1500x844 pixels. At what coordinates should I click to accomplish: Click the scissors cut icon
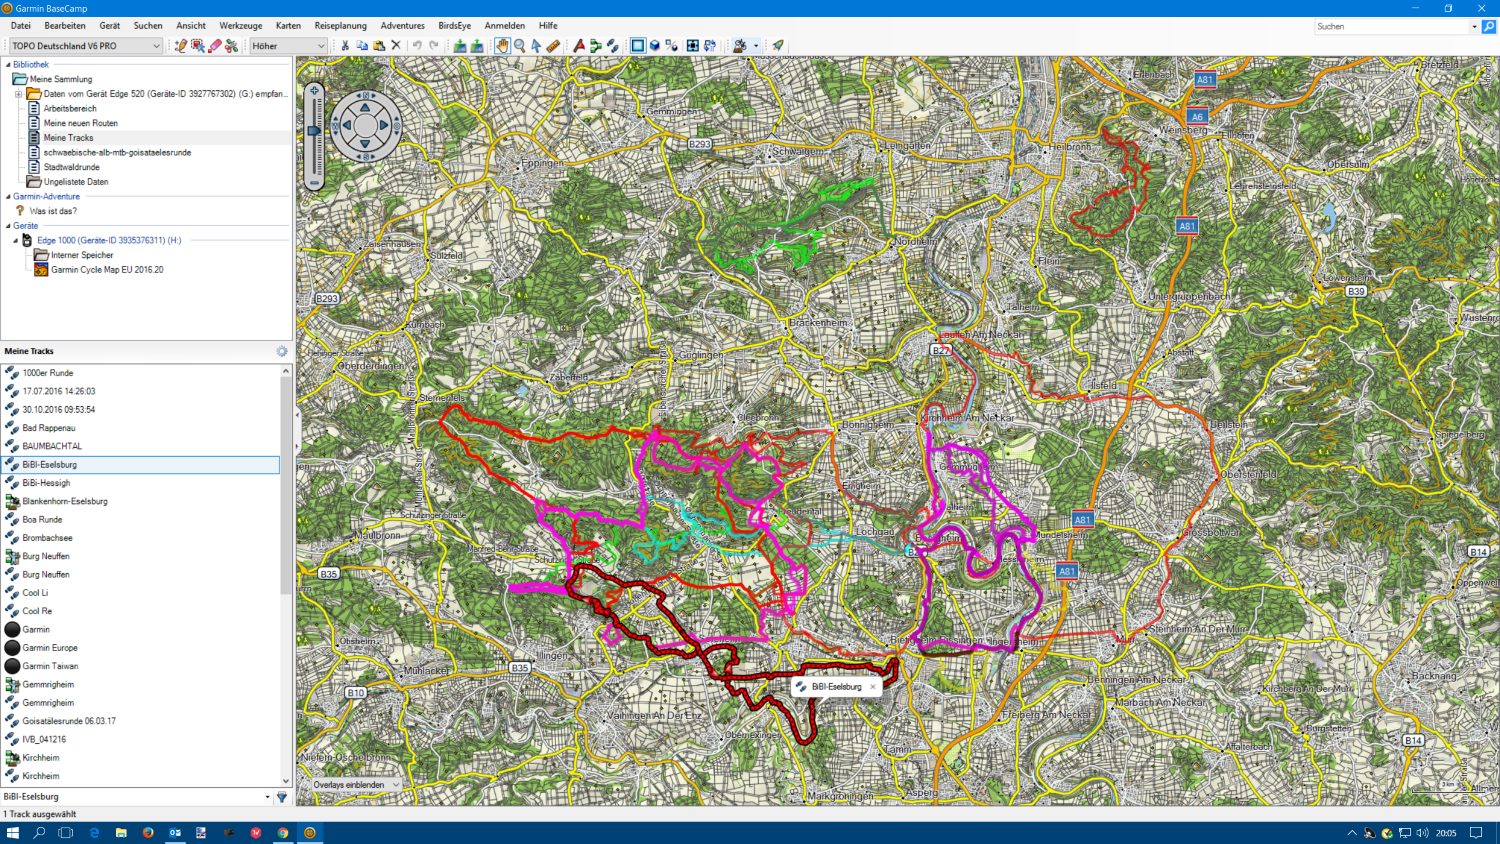pos(345,46)
